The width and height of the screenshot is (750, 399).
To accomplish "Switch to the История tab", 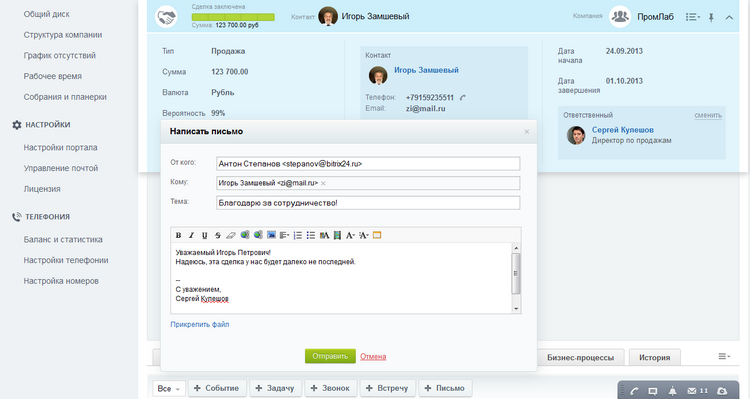I will (x=654, y=357).
